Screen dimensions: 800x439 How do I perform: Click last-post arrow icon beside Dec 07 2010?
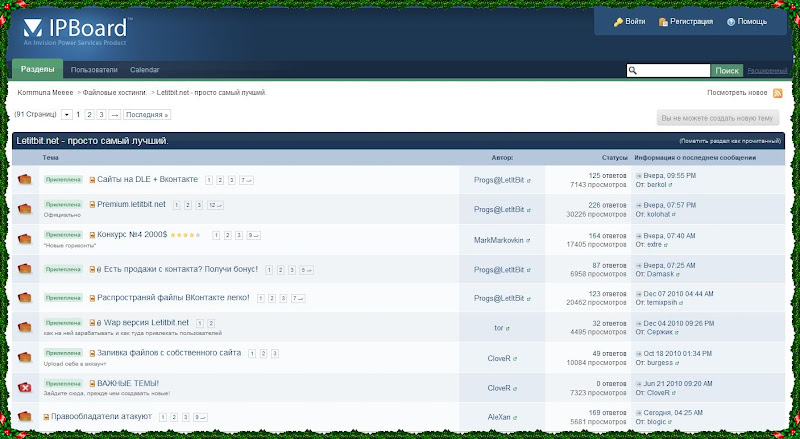pos(638,294)
